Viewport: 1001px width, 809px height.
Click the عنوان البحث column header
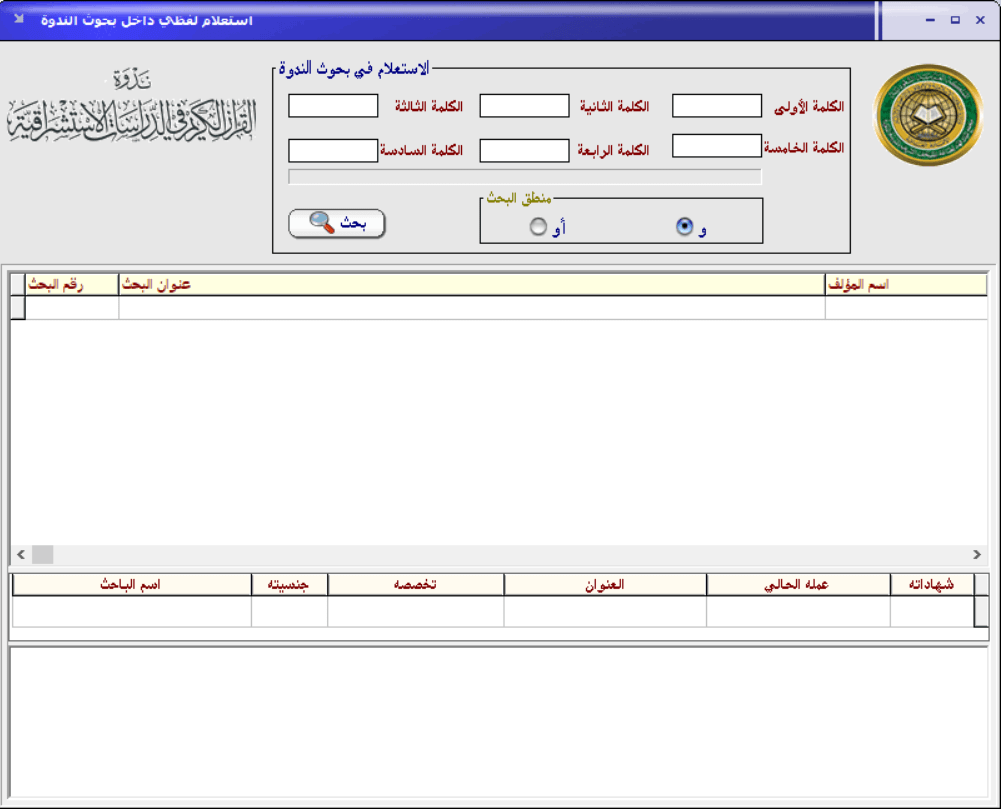point(472,285)
